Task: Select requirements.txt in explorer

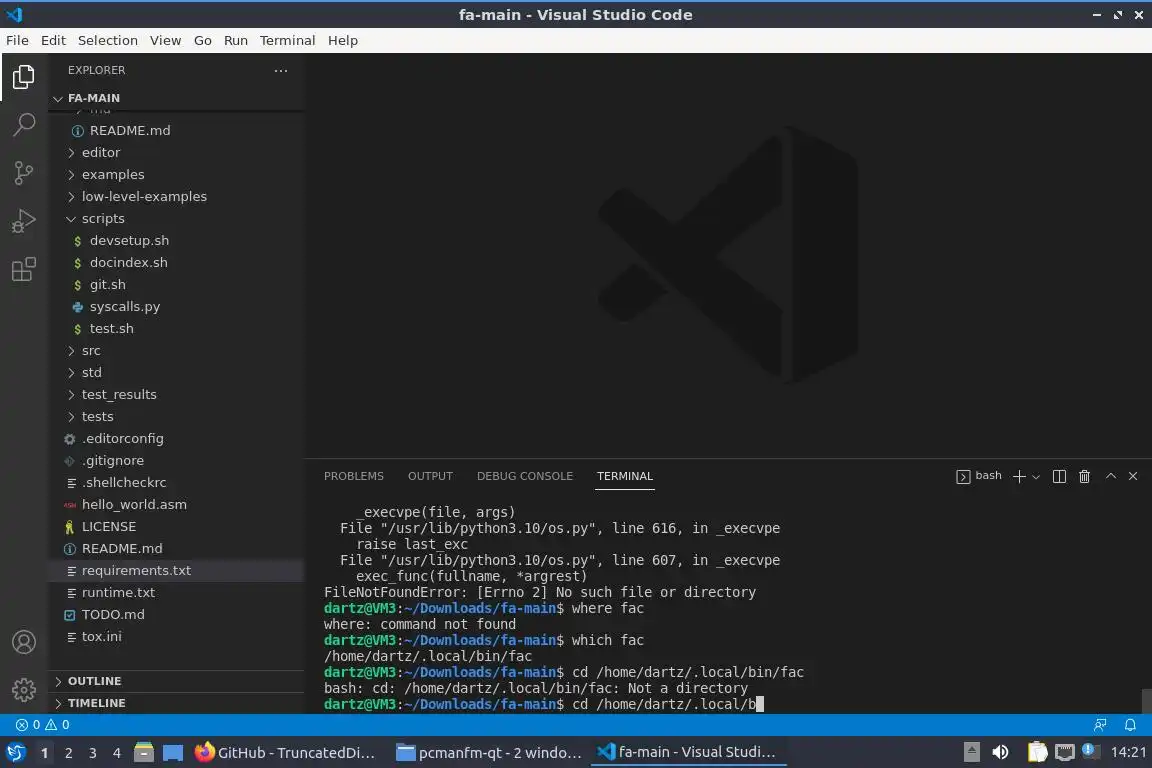Action: pyautogui.click(x=176, y=570)
